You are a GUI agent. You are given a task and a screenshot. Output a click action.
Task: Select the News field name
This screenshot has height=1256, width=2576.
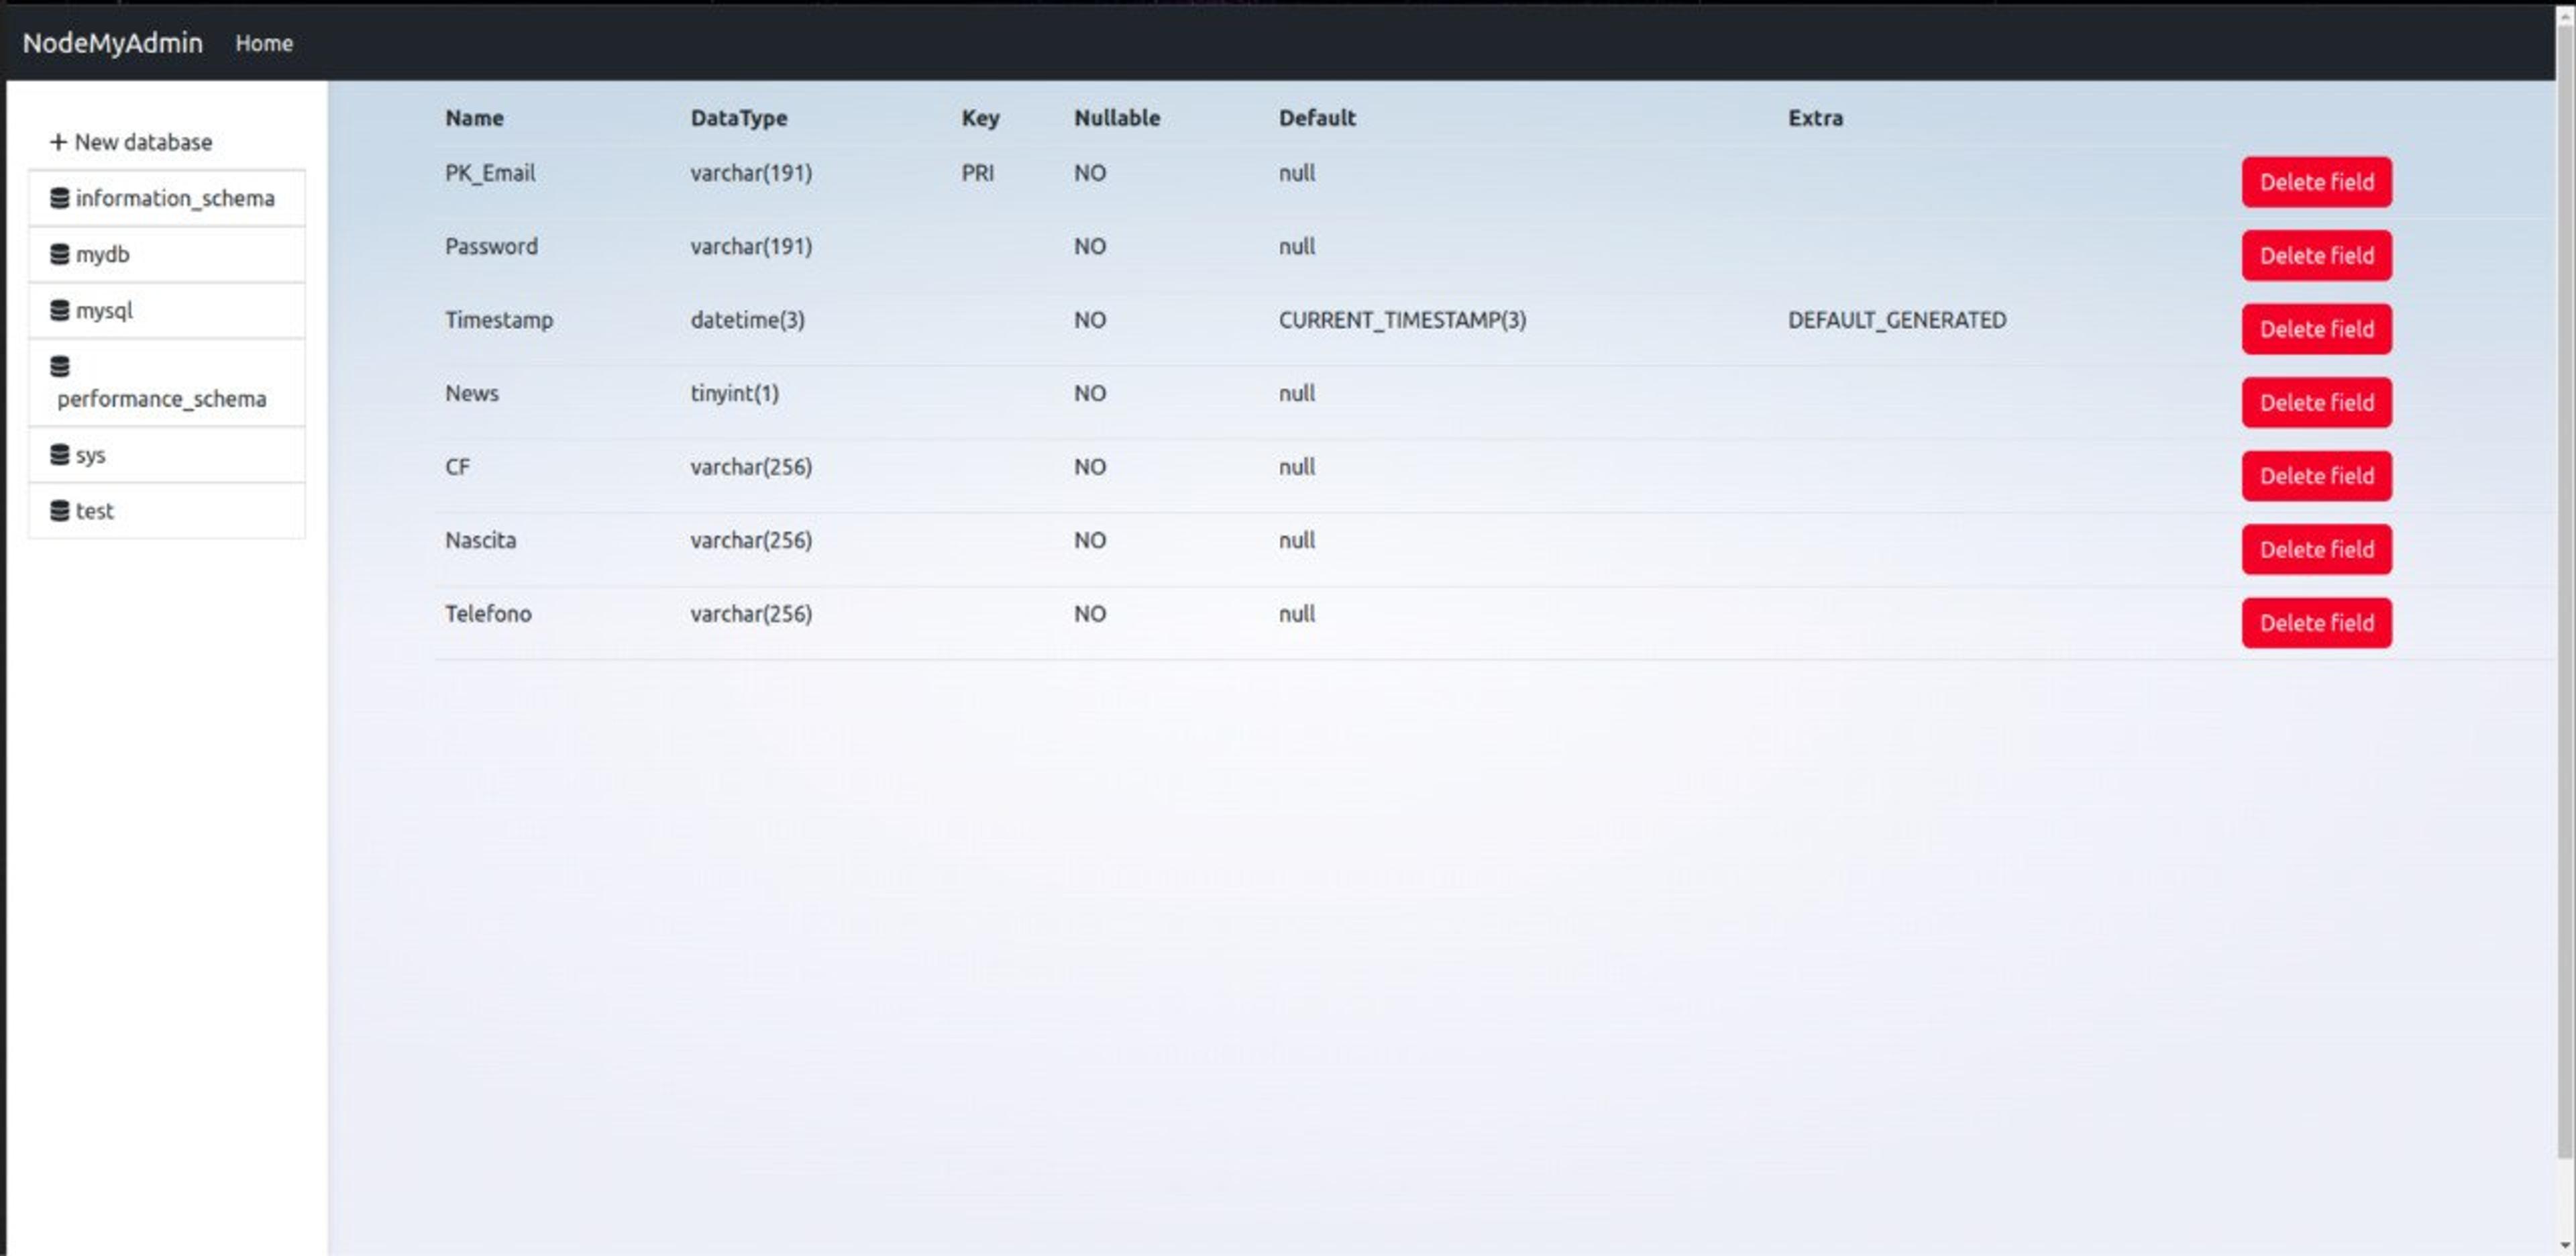472,393
